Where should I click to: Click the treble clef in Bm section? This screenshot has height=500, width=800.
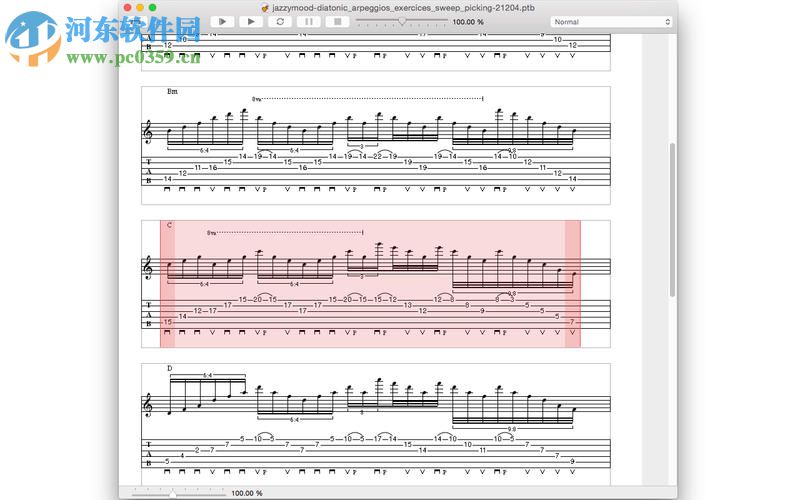(148, 132)
